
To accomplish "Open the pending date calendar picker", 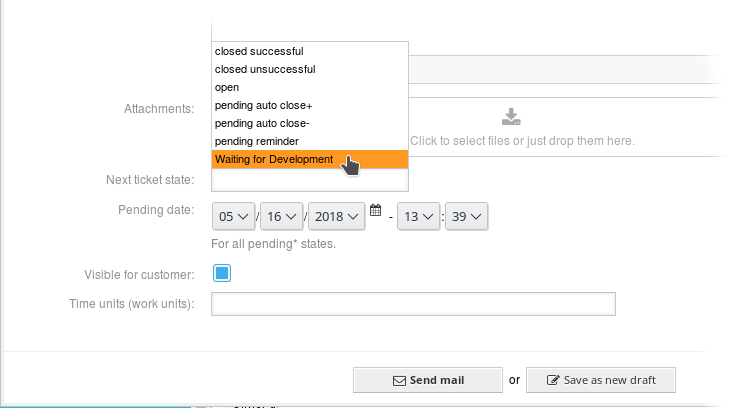I will click(x=375, y=210).
